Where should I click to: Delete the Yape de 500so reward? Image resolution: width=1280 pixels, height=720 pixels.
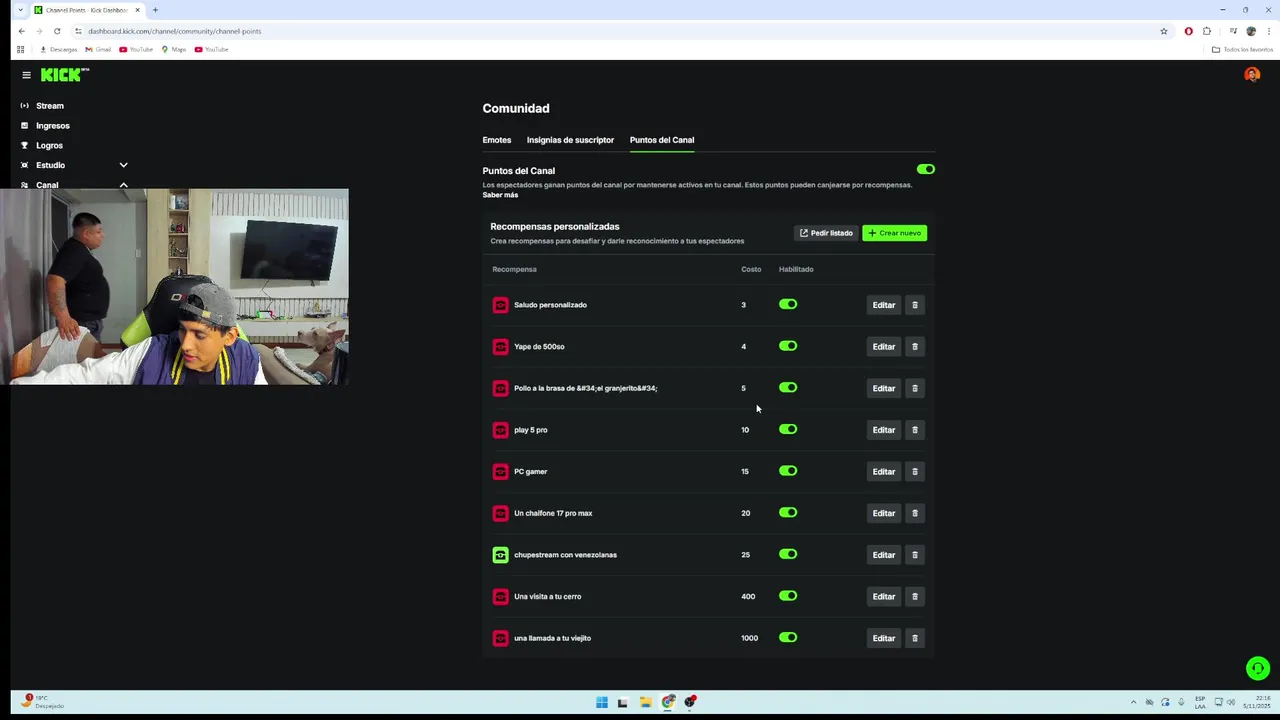click(915, 347)
